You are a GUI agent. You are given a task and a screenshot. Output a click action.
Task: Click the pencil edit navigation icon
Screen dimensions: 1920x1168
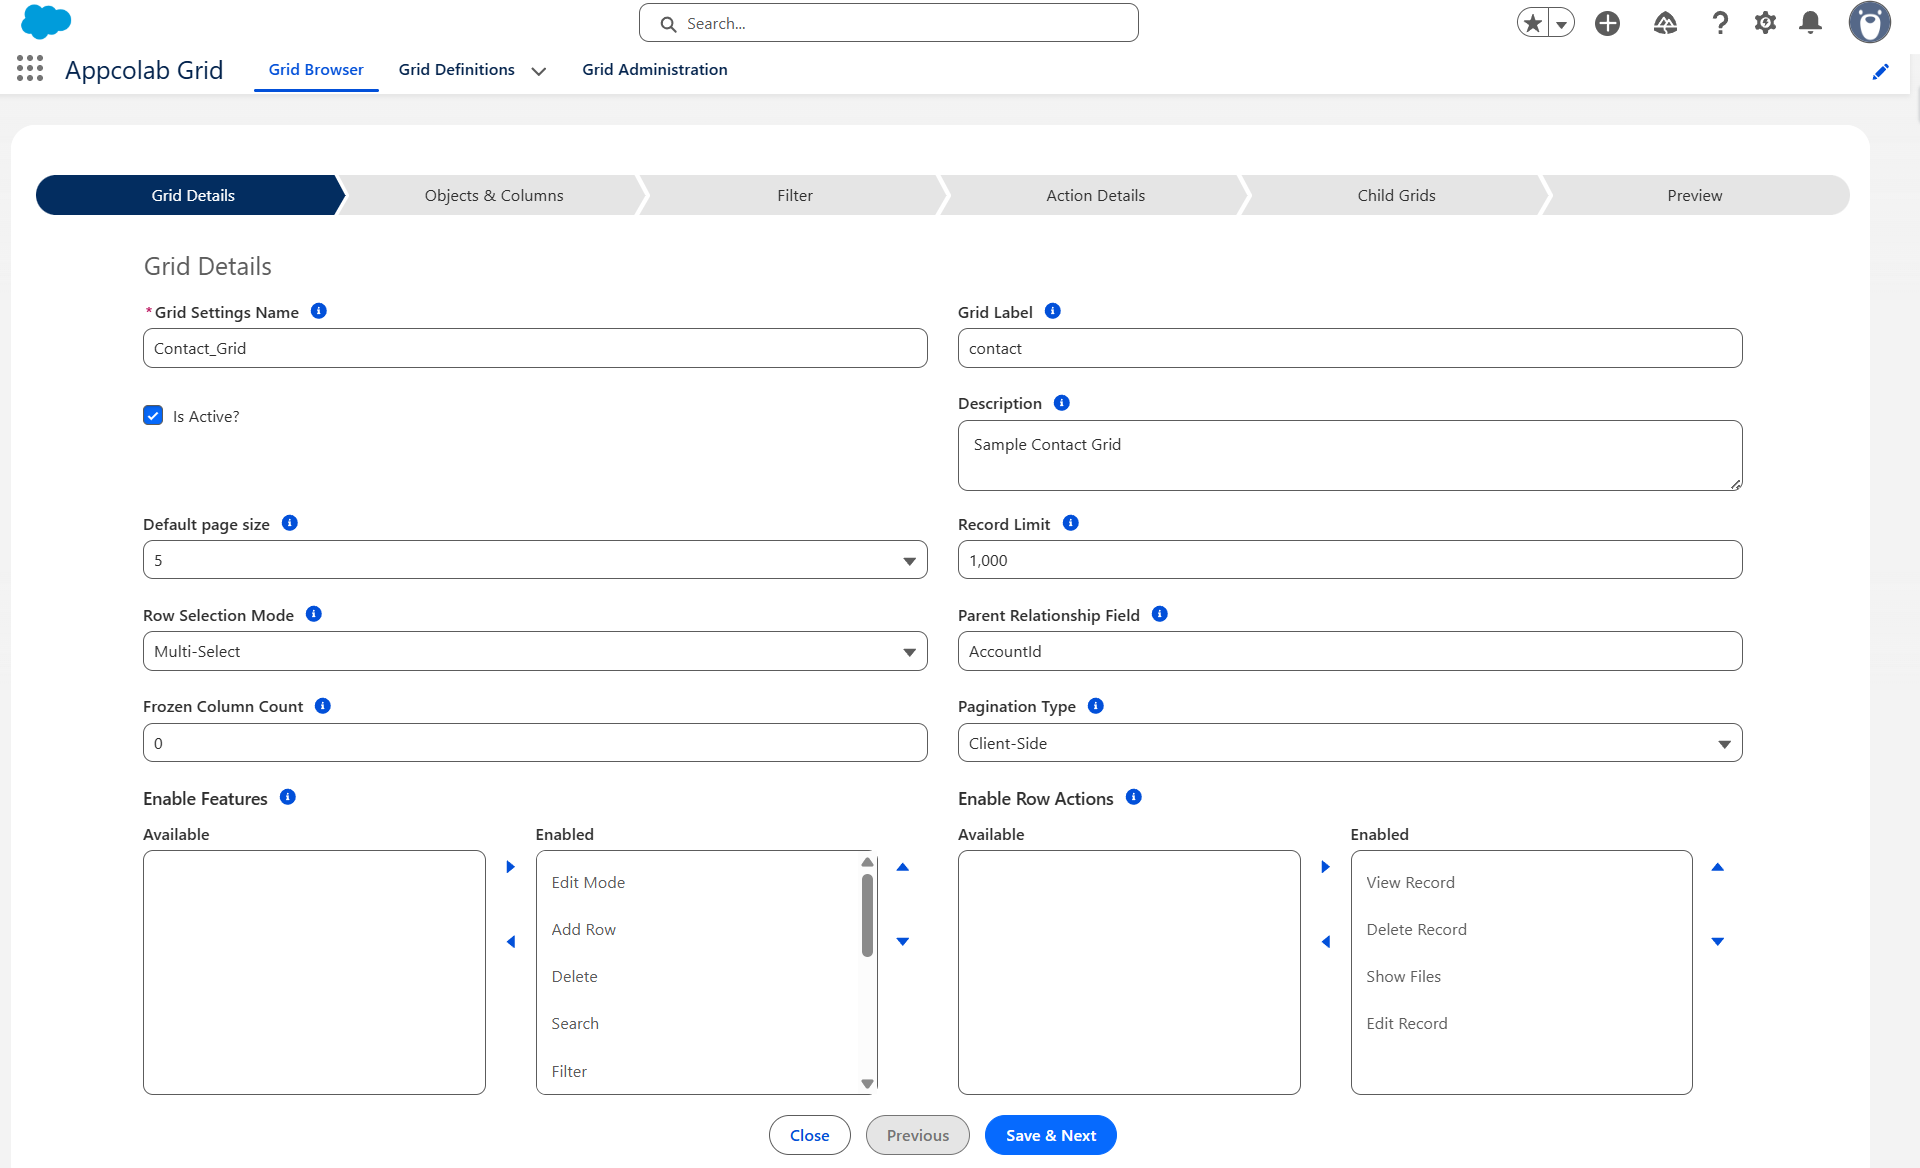(x=1880, y=71)
